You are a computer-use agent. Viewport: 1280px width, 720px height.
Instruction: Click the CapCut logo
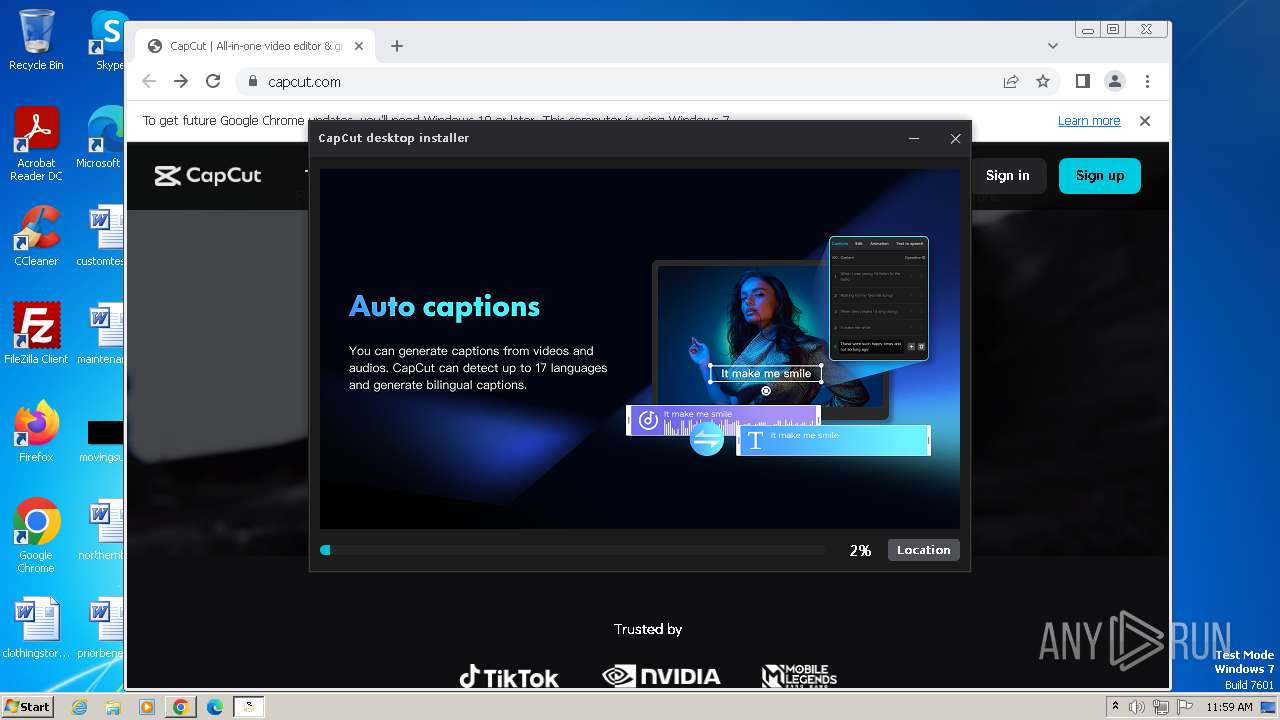click(x=208, y=176)
